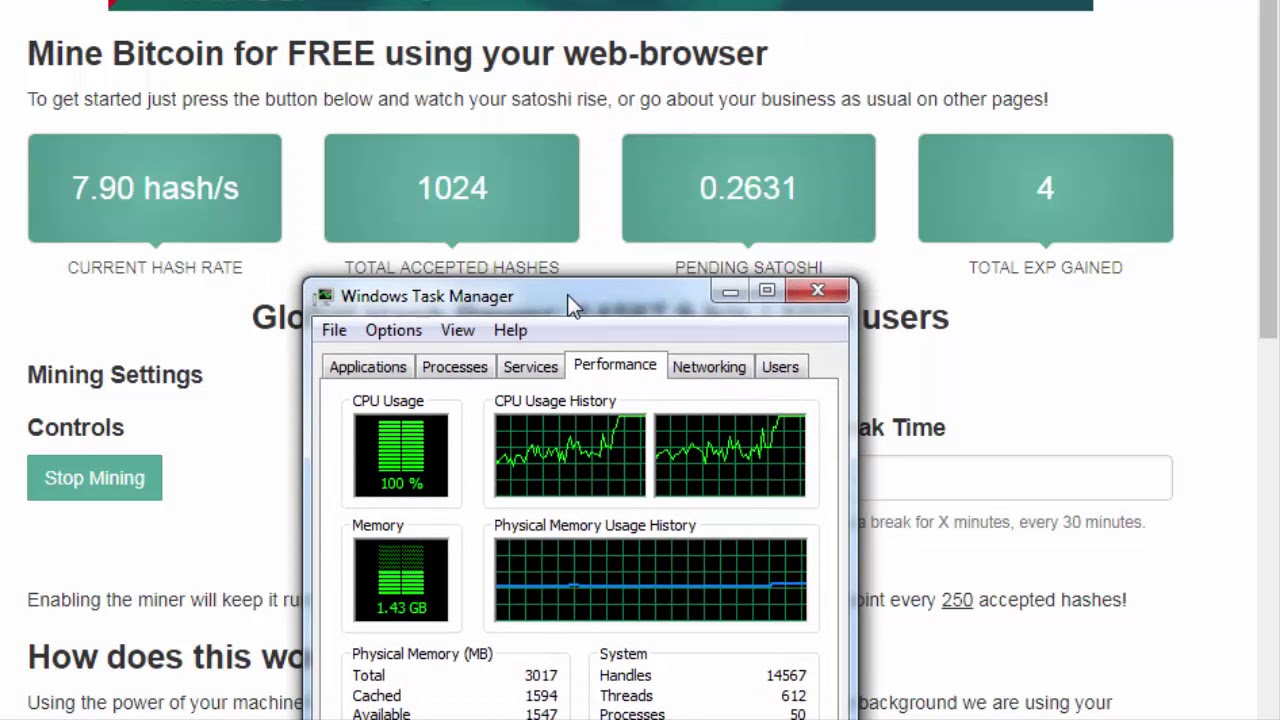Switch to the Services tab
This screenshot has width=1280, height=720.
click(x=530, y=367)
